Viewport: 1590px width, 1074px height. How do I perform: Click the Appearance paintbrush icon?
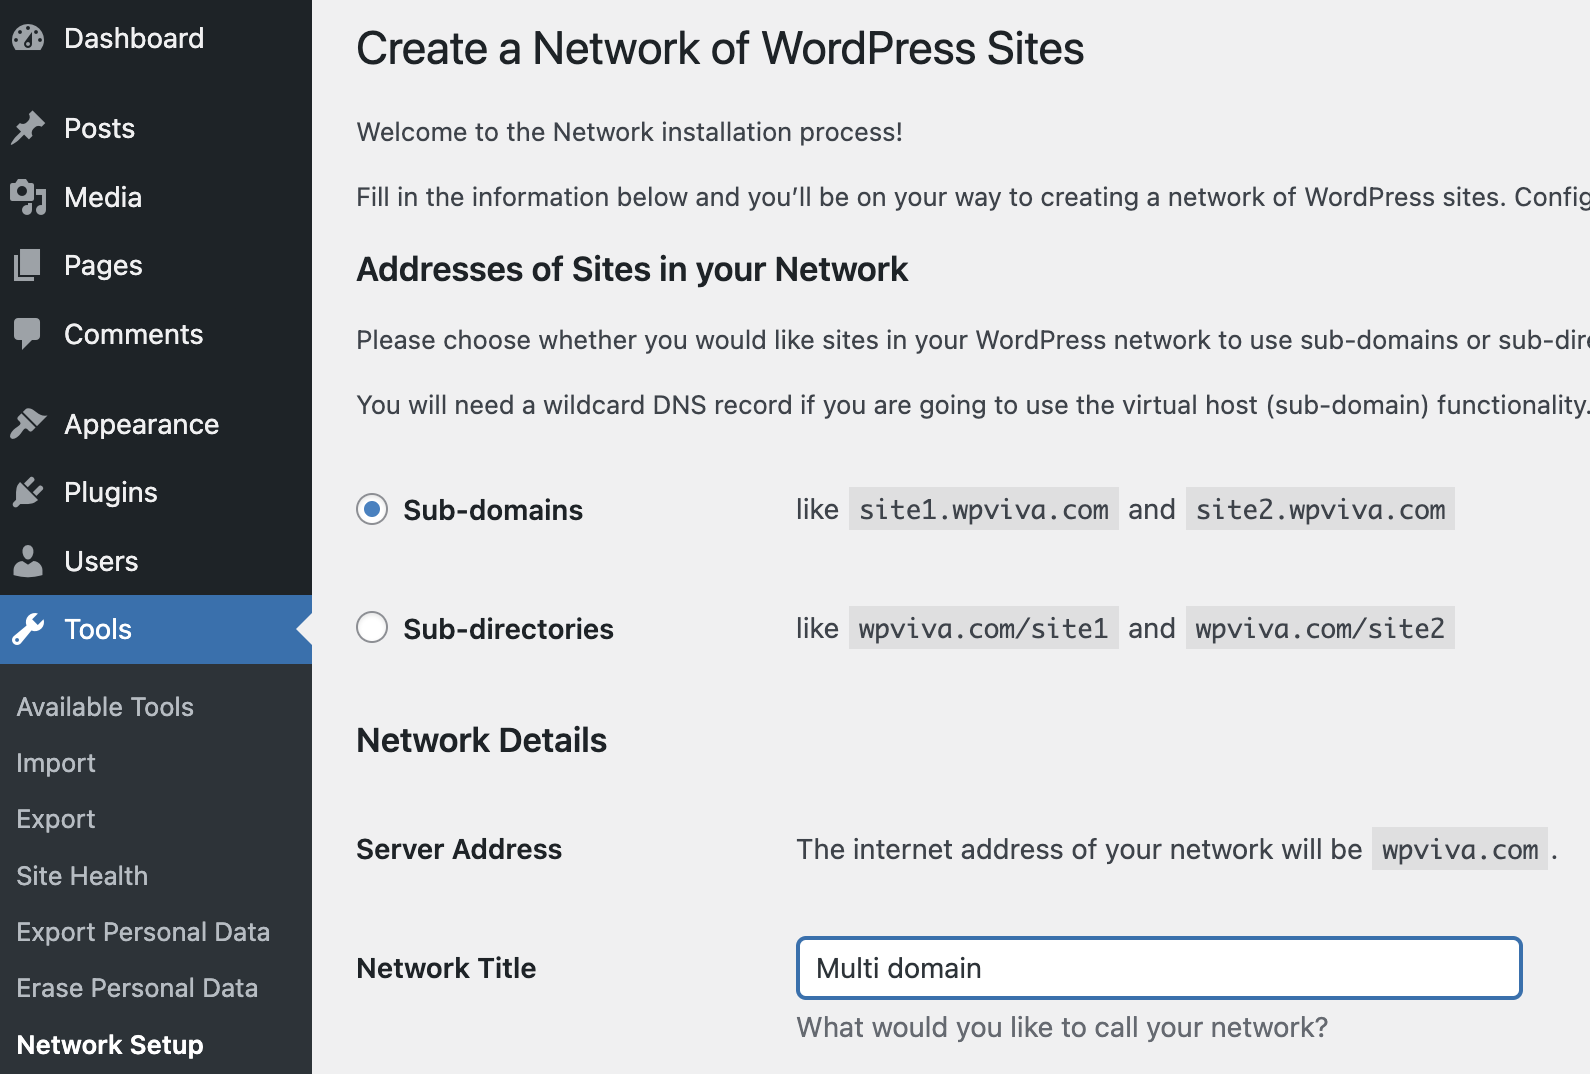pyautogui.click(x=28, y=424)
